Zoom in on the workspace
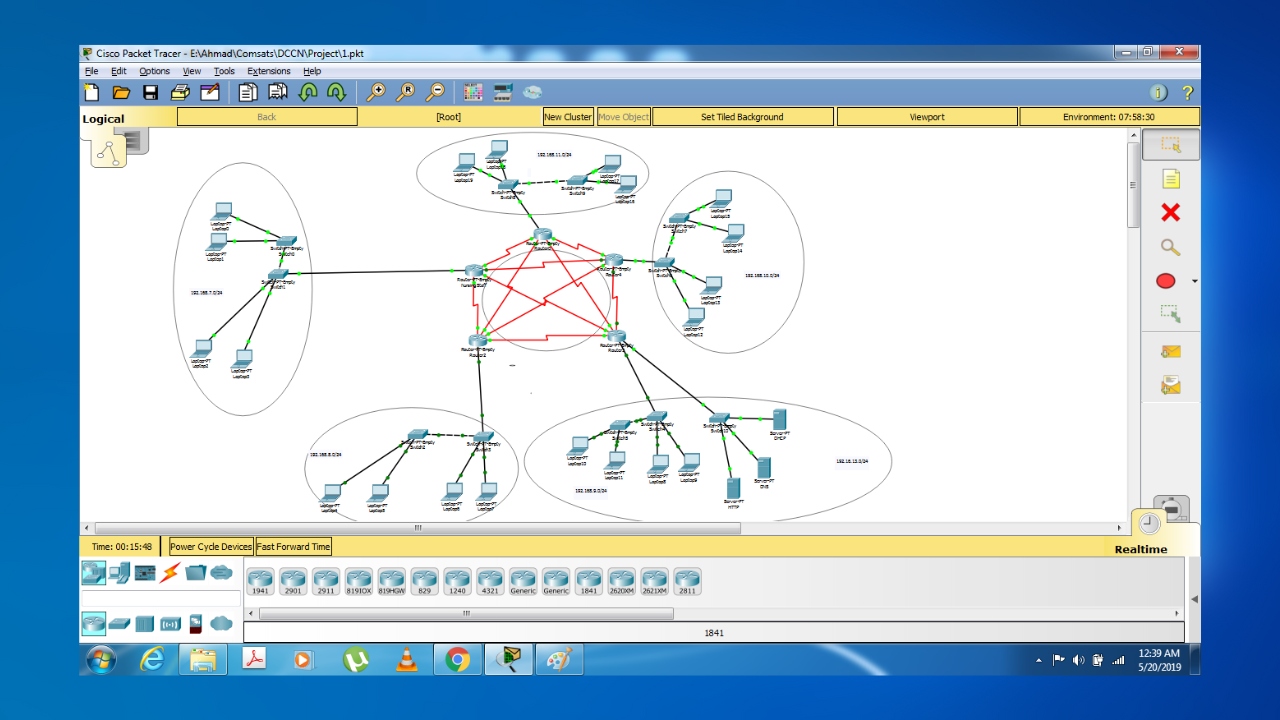 click(375, 92)
